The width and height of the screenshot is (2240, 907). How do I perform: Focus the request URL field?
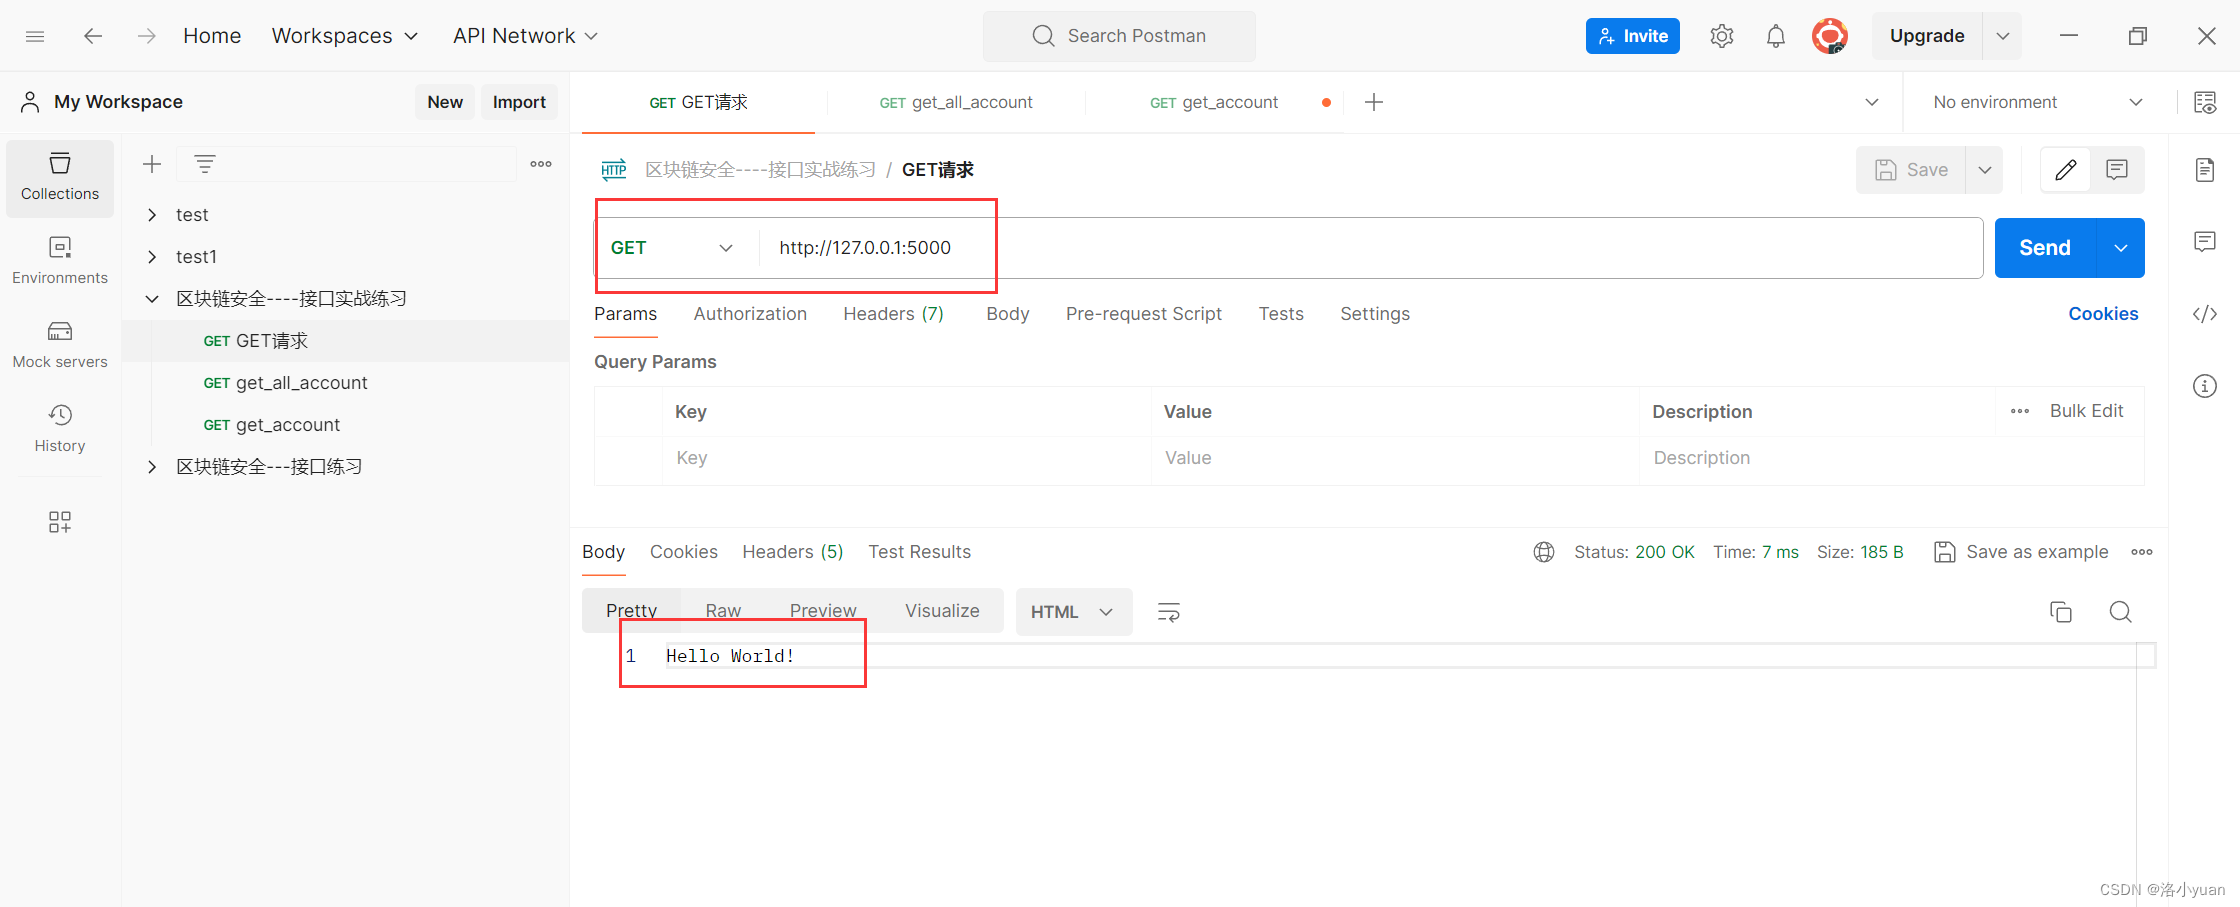tap(1370, 248)
